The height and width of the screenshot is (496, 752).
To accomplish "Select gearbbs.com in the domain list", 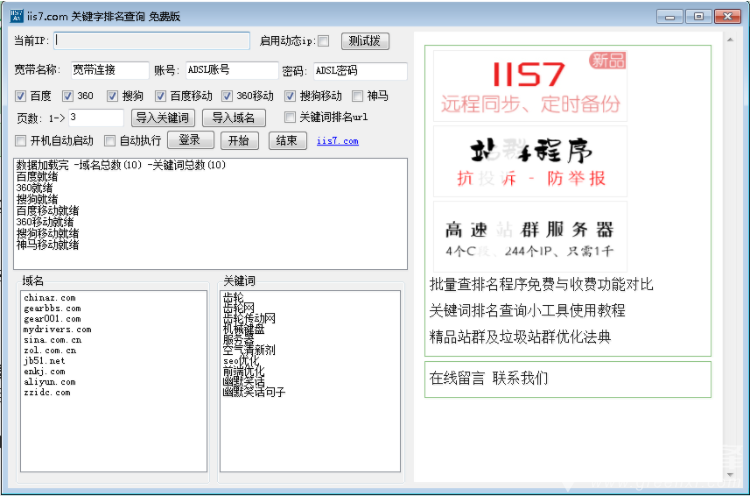I will (x=52, y=308).
